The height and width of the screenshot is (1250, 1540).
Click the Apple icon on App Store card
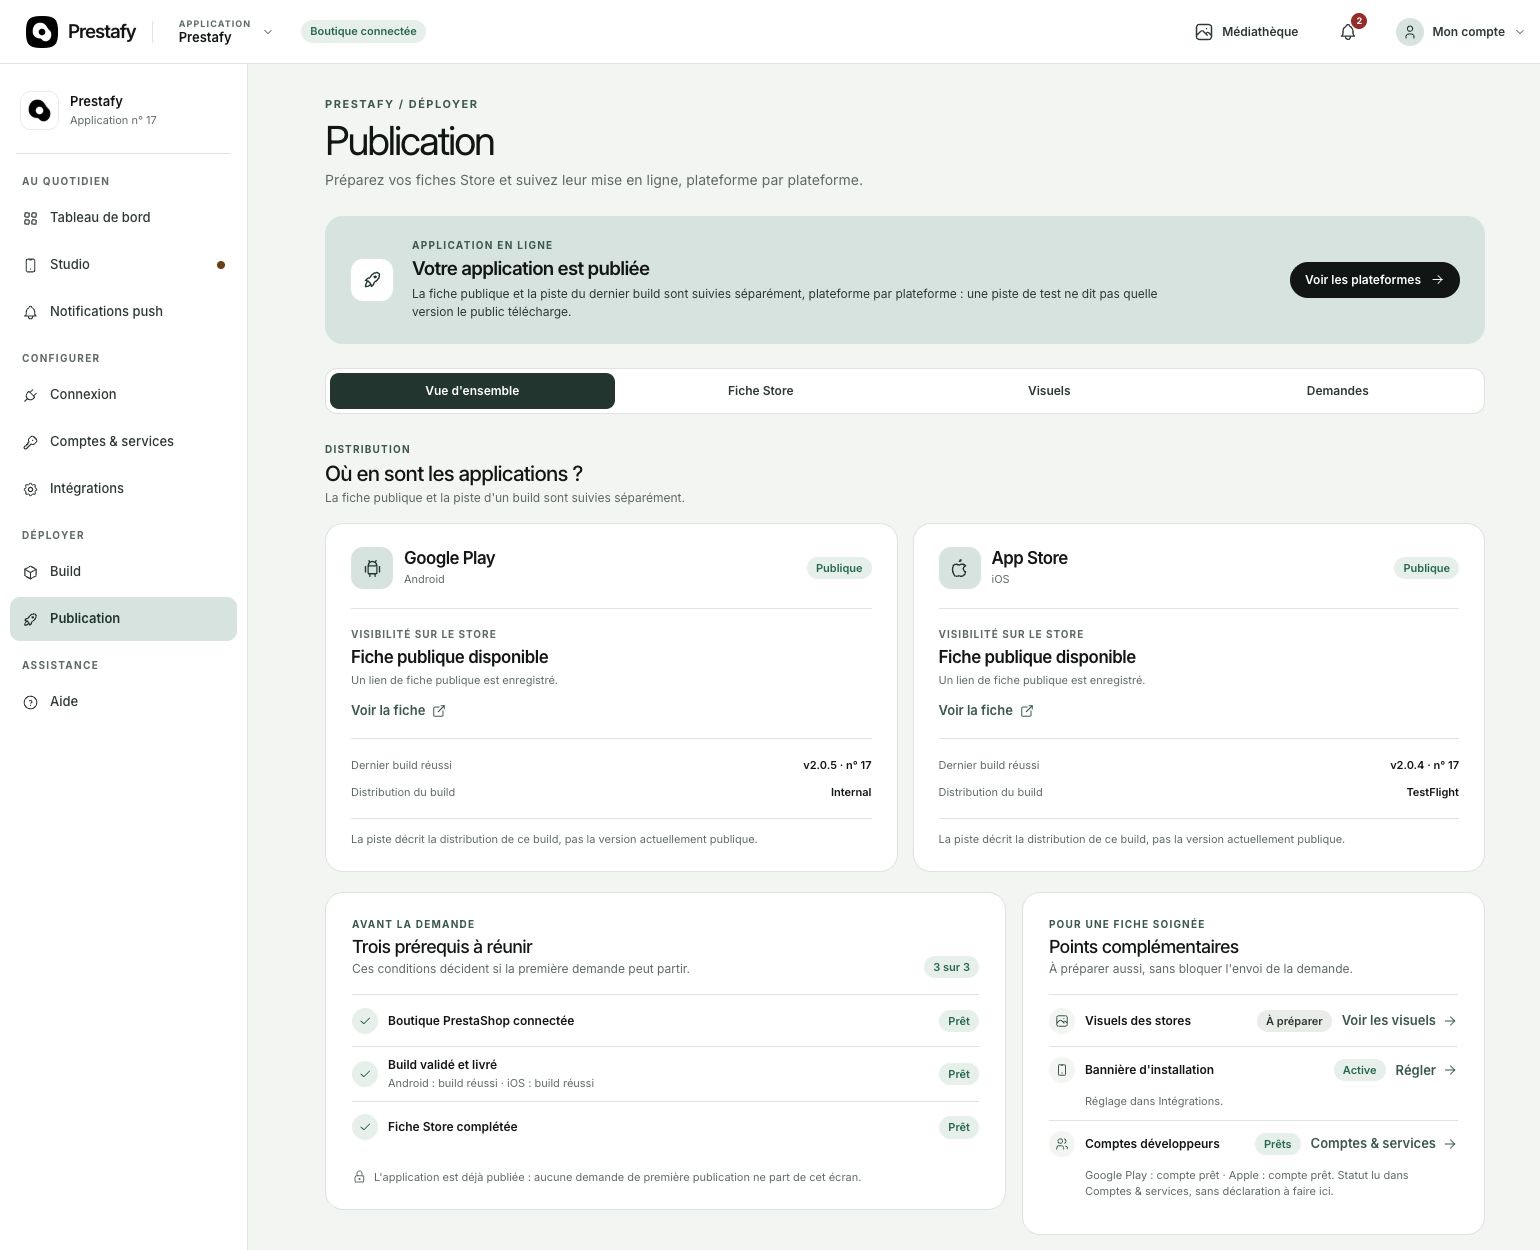click(x=959, y=568)
